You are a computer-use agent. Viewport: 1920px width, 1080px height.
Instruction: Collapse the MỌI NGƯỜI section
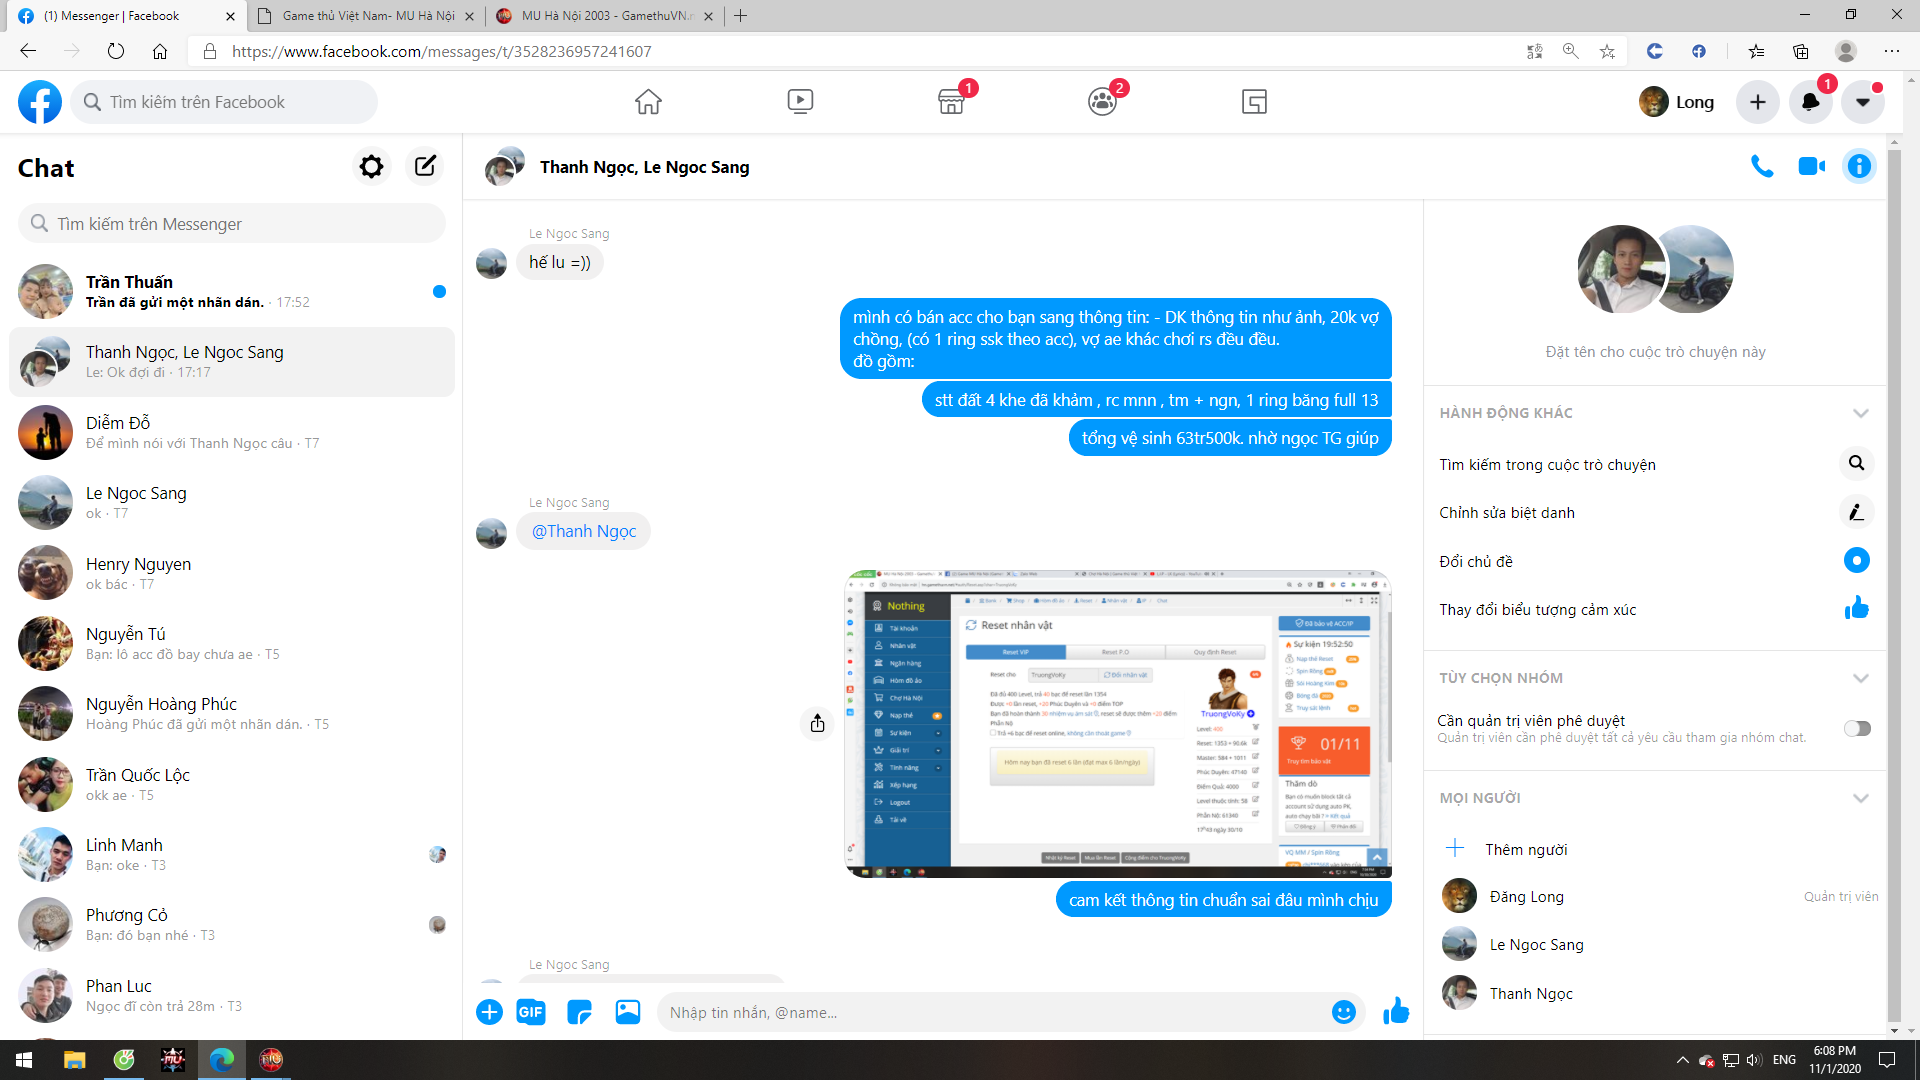coord(1860,798)
